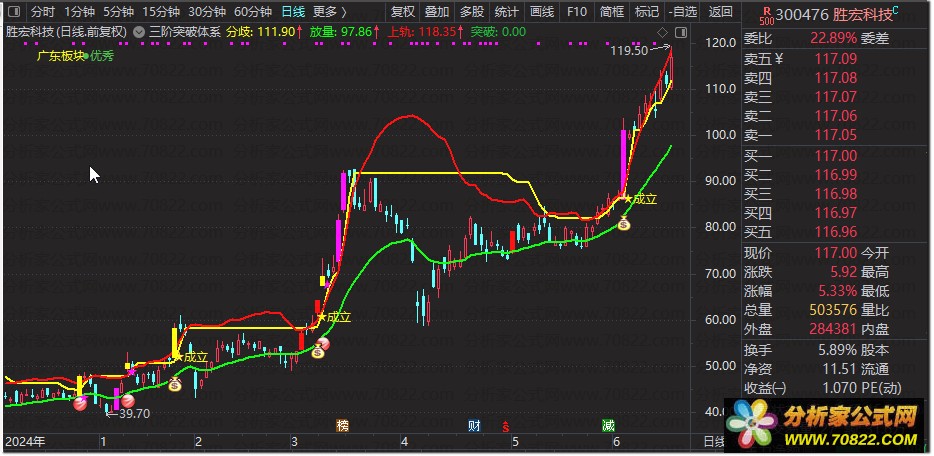Click the 119.50 high price label

629,51
